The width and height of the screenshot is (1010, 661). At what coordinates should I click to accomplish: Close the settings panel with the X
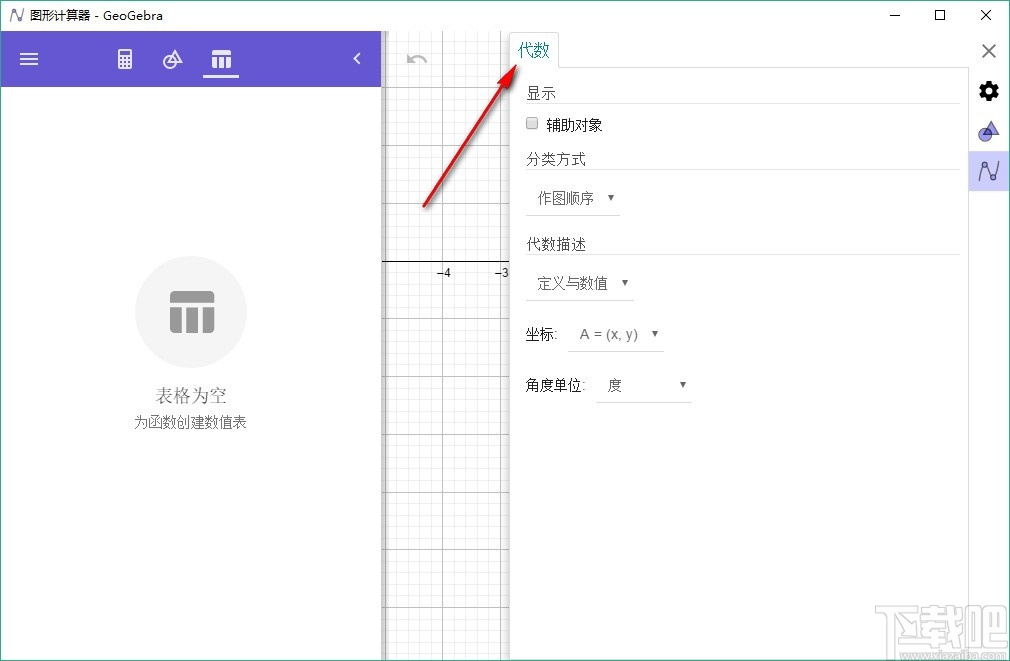coord(988,50)
